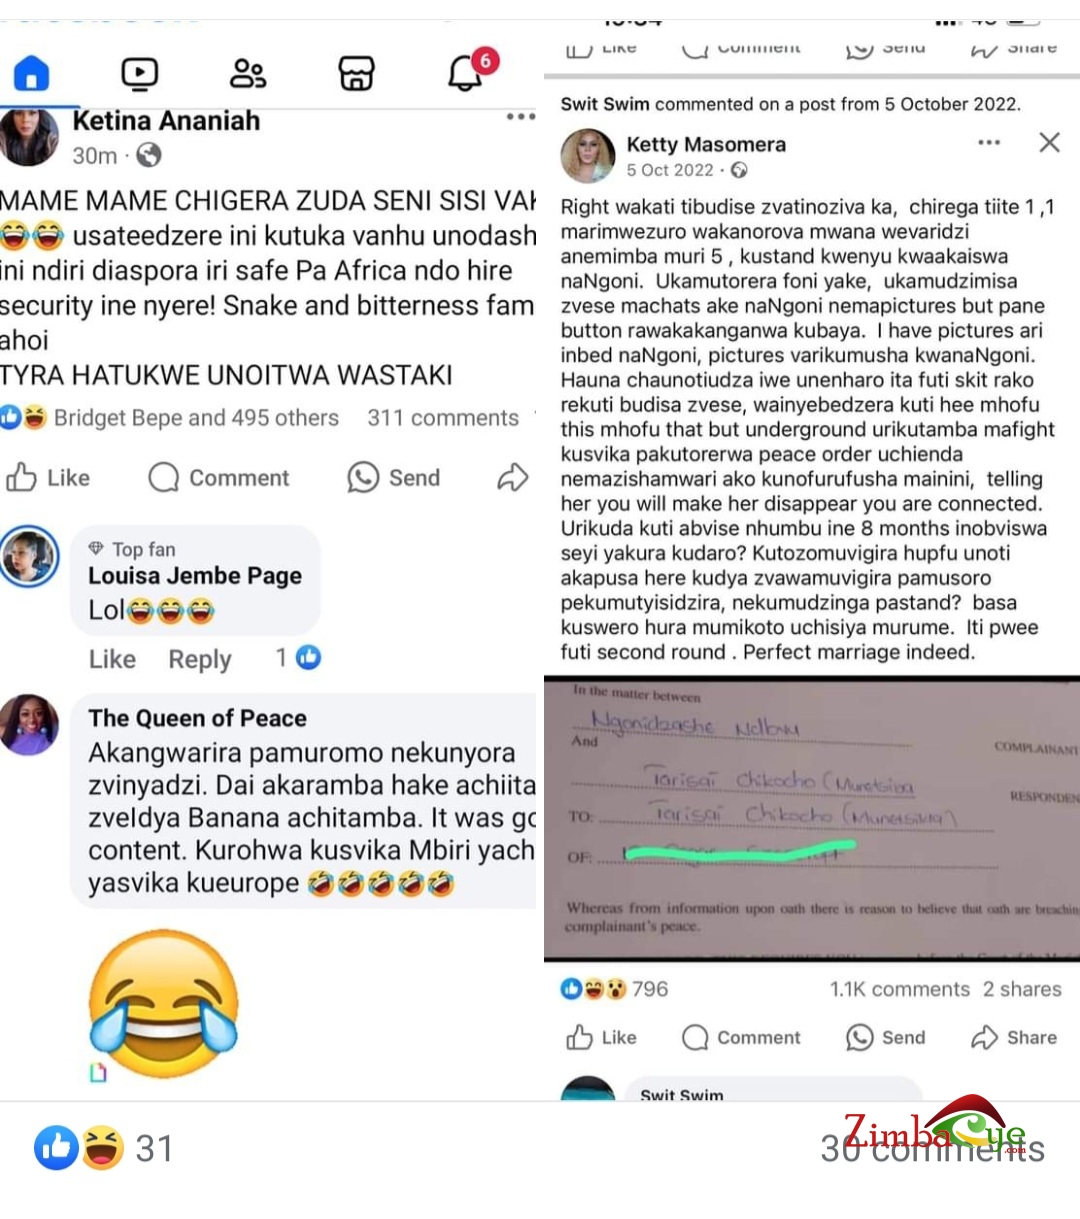Viewport: 1080px width, 1219px height.
Task: Like Ketina Ananiah's post
Action: pyautogui.click(x=48, y=478)
